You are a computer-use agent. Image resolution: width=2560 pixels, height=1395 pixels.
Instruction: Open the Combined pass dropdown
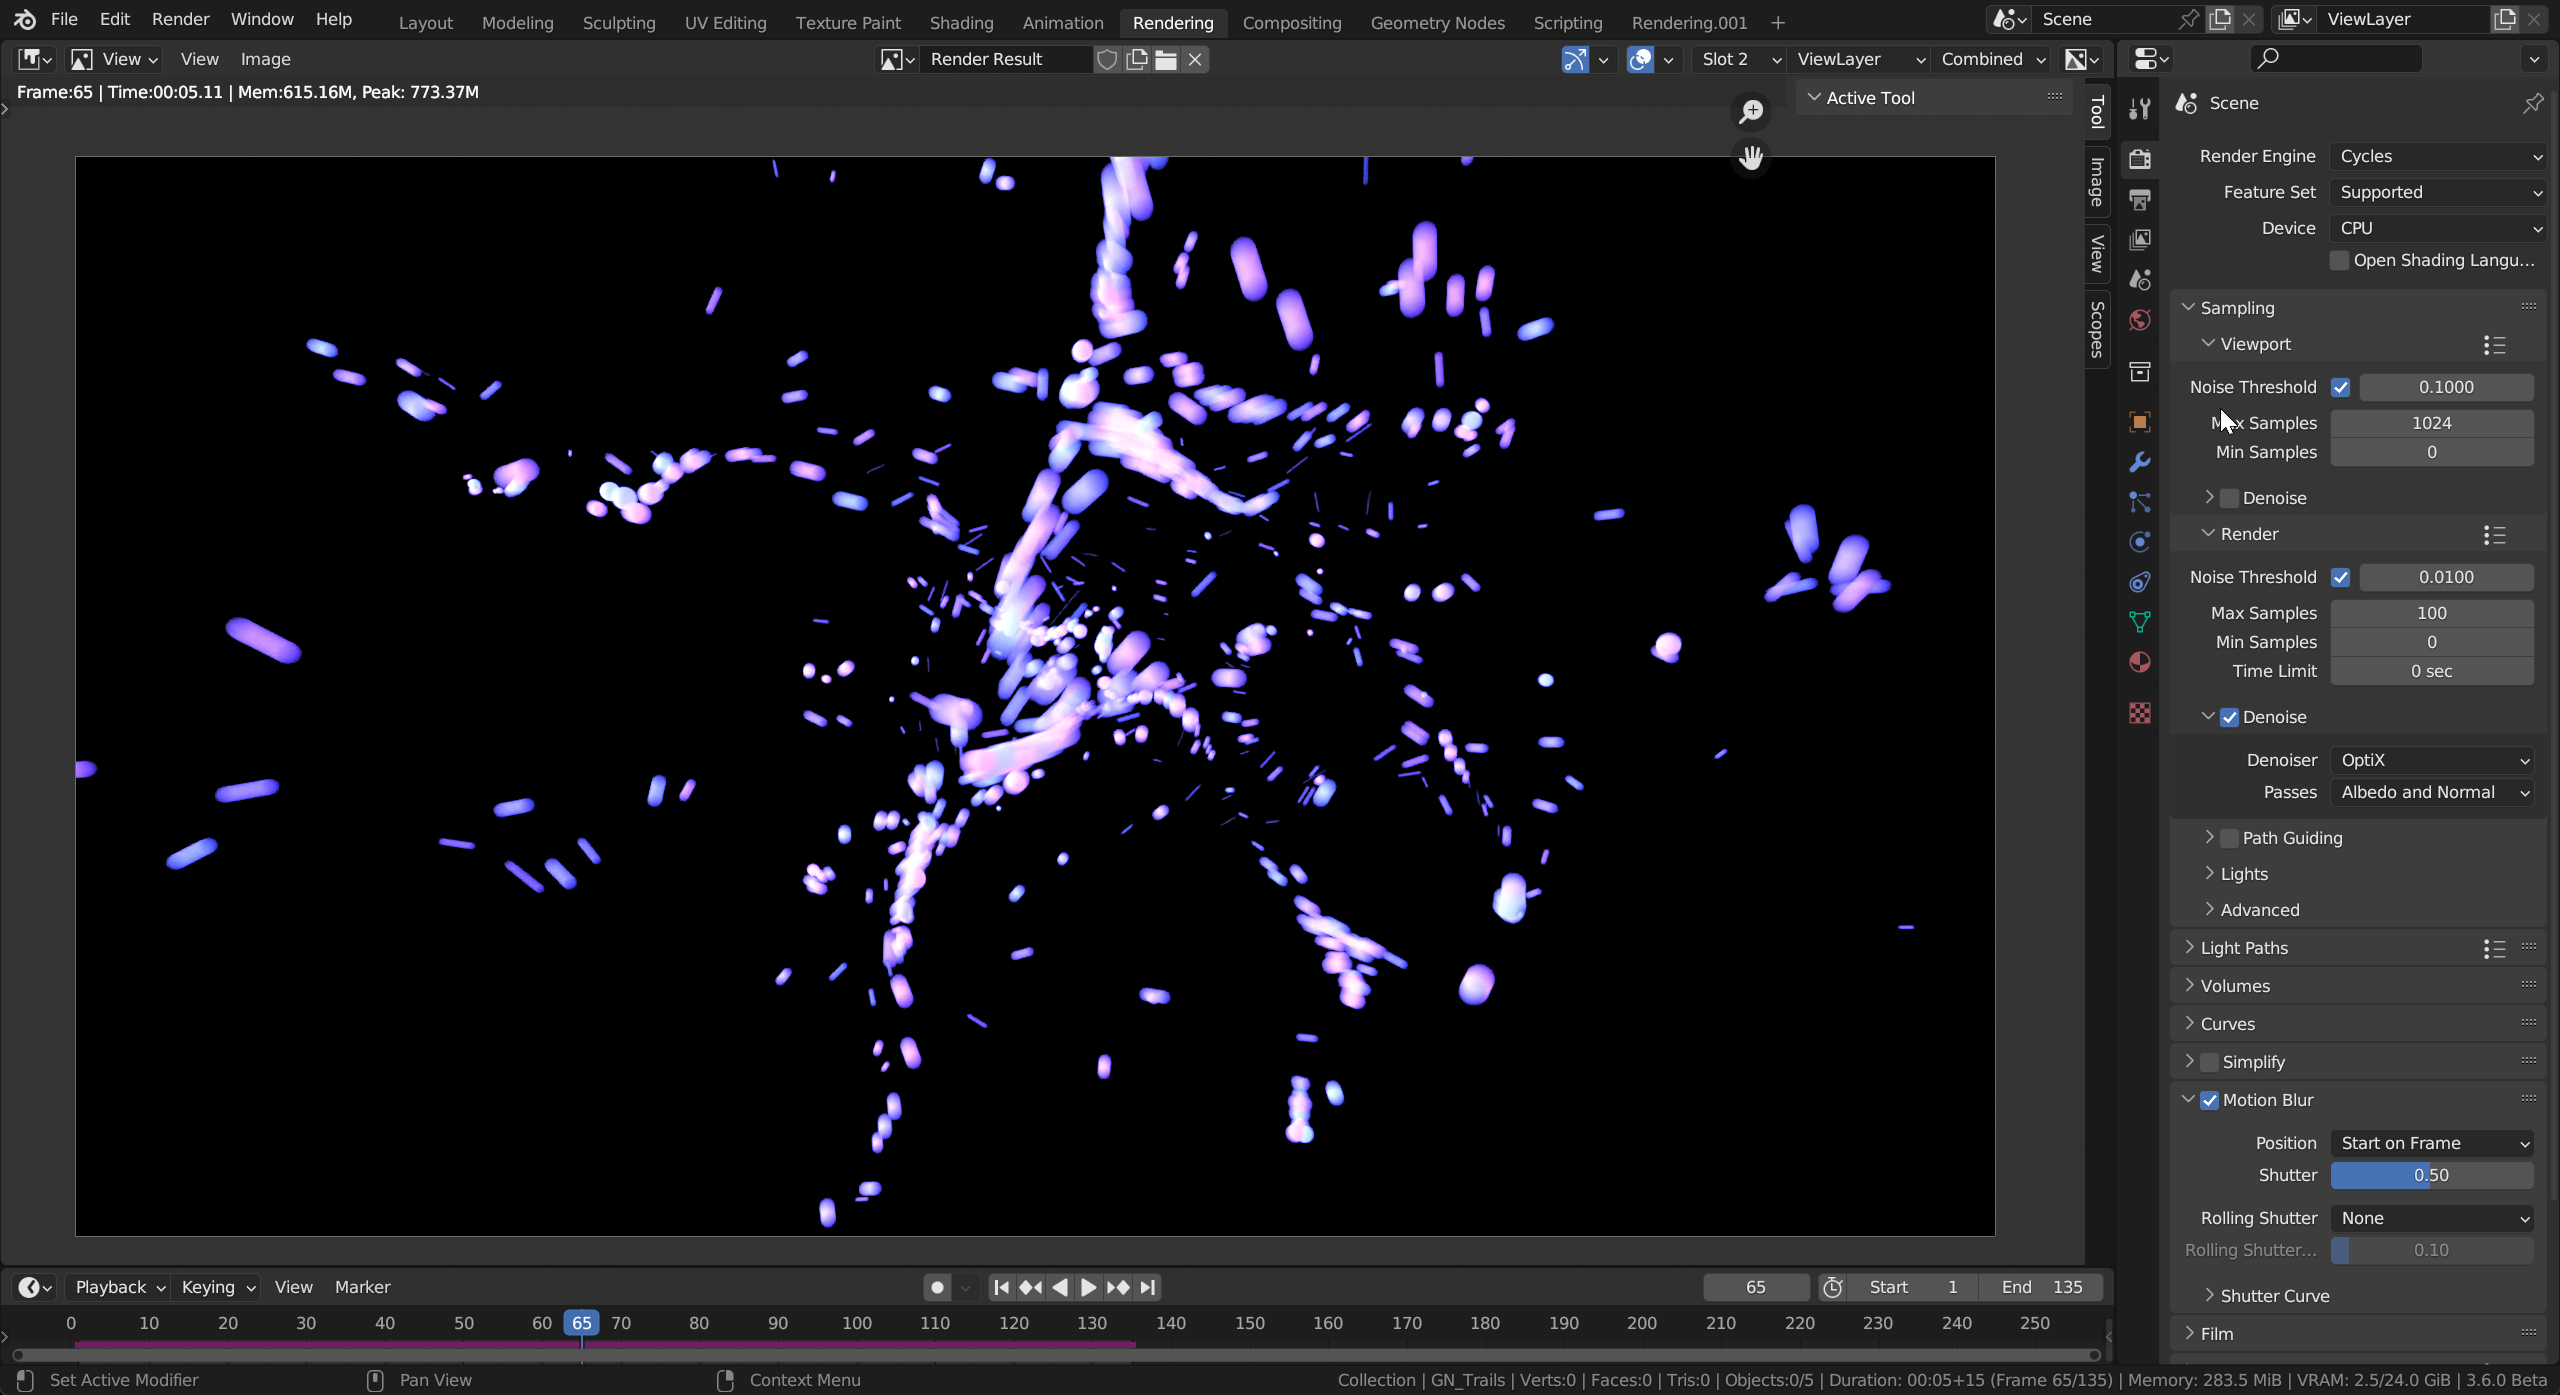(1993, 60)
